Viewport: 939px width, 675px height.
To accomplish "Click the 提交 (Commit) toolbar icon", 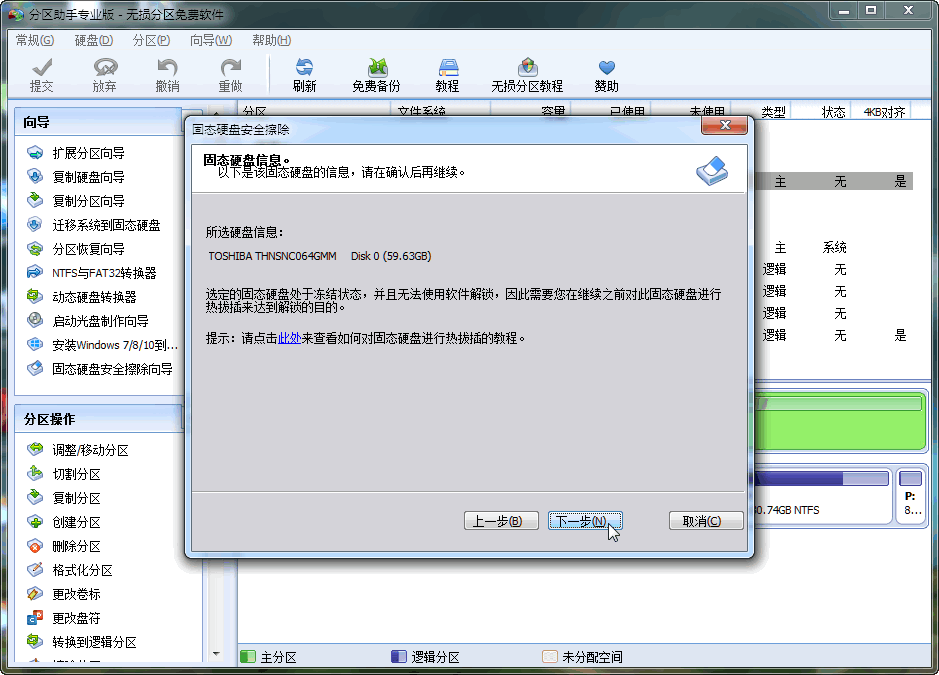I will click(42, 75).
